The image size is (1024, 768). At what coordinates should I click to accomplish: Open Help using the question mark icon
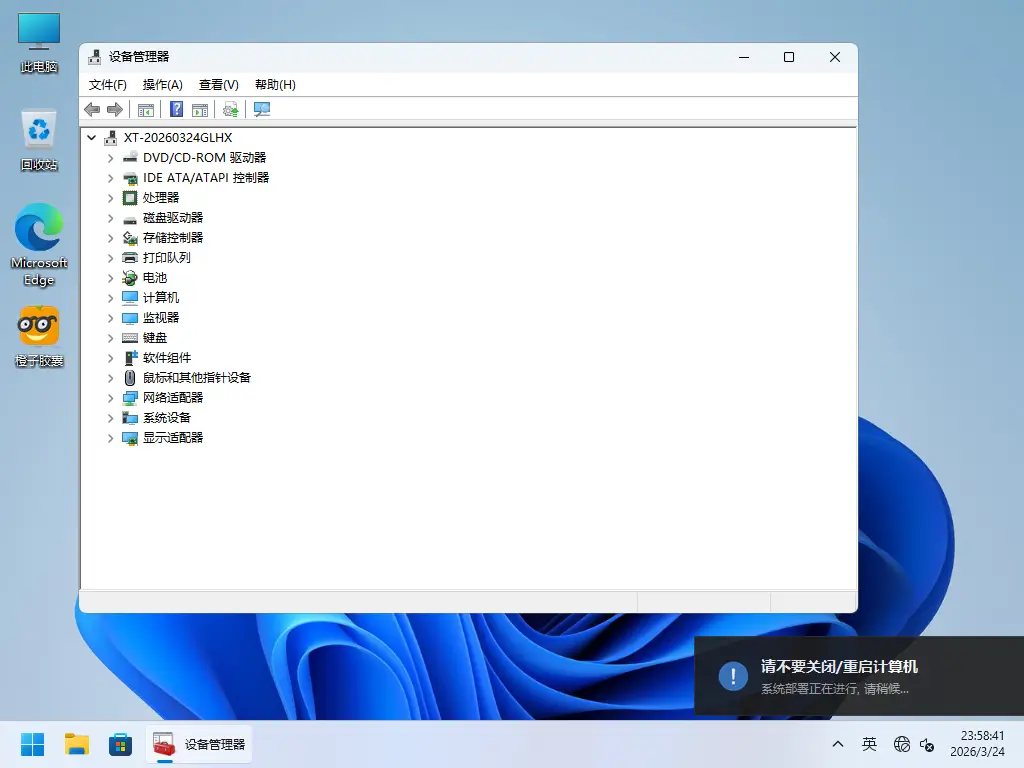[176, 109]
